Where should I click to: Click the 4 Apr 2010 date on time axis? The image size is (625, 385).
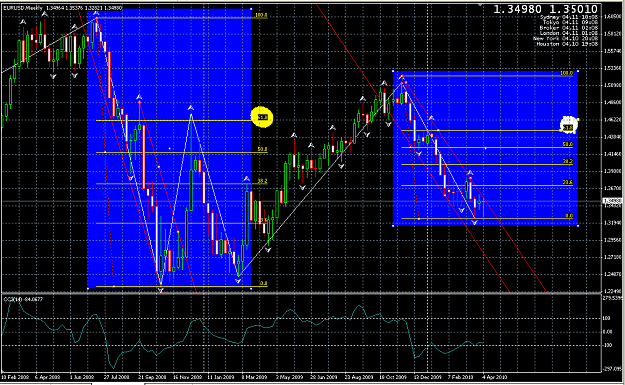pyautogui.click(x=495, y=377)
